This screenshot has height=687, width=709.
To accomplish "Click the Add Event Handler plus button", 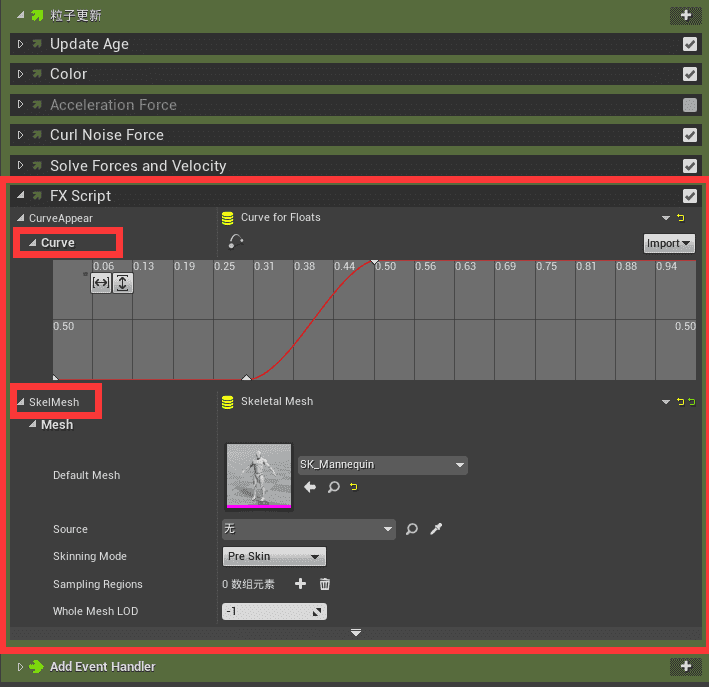I will coord(685,666).
